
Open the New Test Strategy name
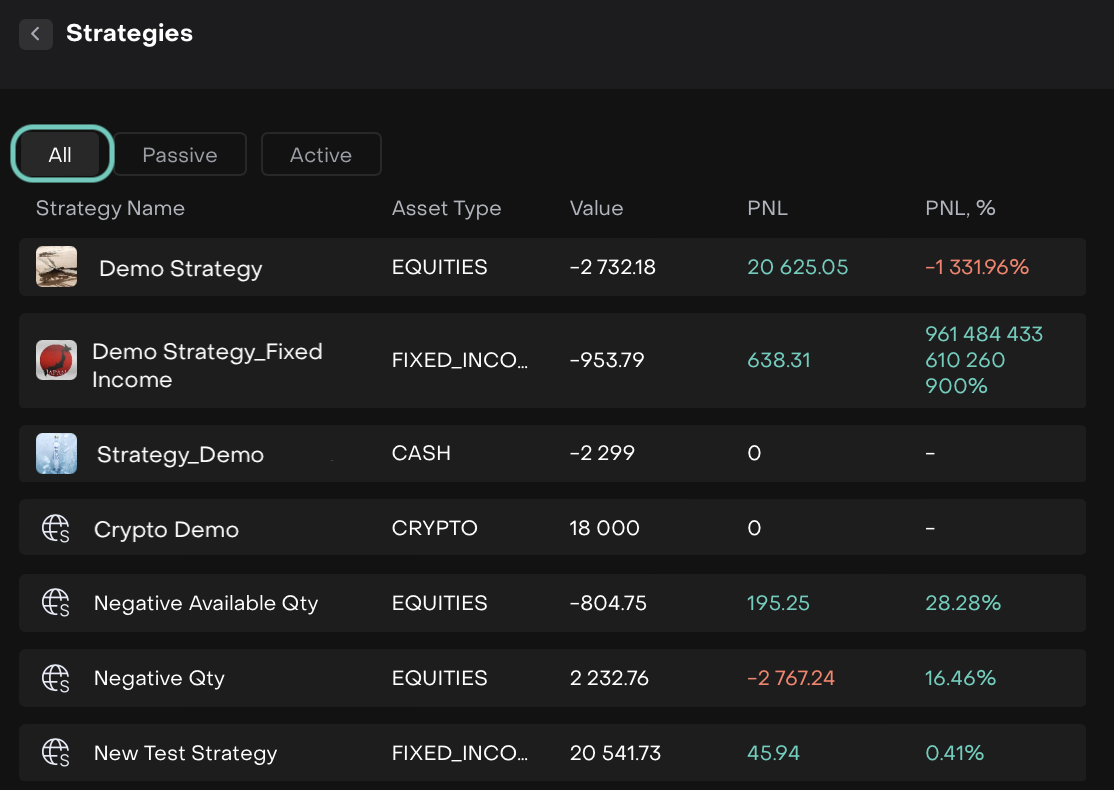[185, 753]
